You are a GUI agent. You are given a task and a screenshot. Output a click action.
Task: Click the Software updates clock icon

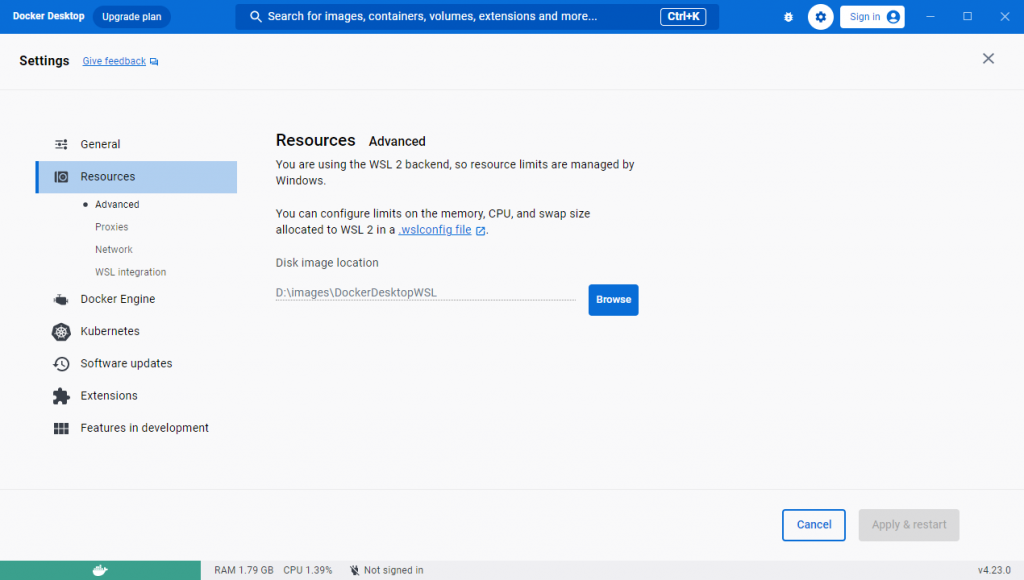click(x=61, y=363)
